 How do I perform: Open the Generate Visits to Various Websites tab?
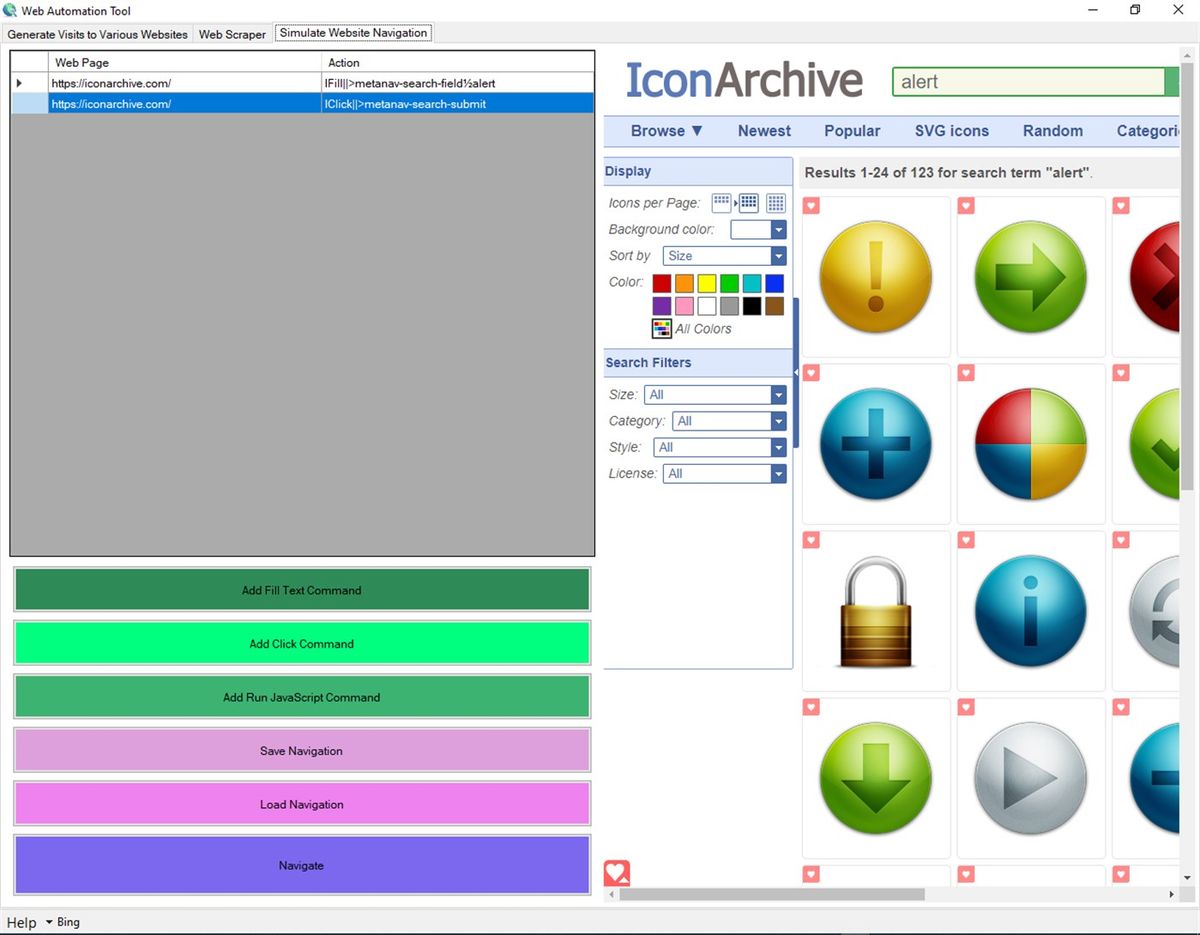coord(97,33)
